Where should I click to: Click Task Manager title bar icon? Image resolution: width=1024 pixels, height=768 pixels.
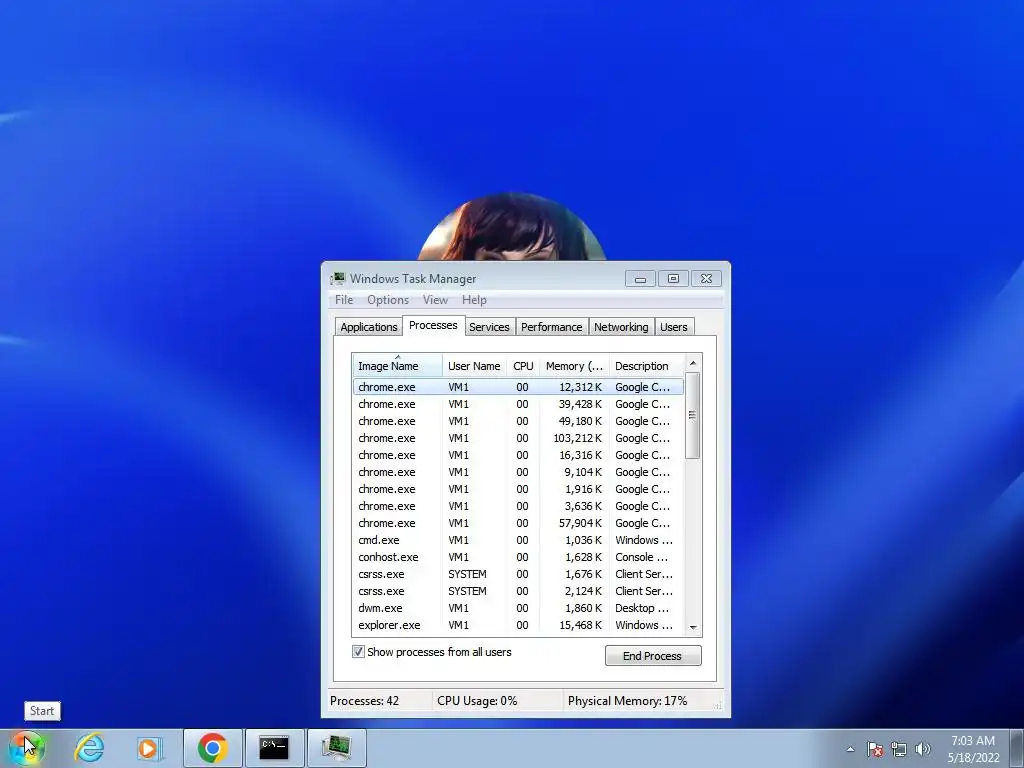click(338, 278)
